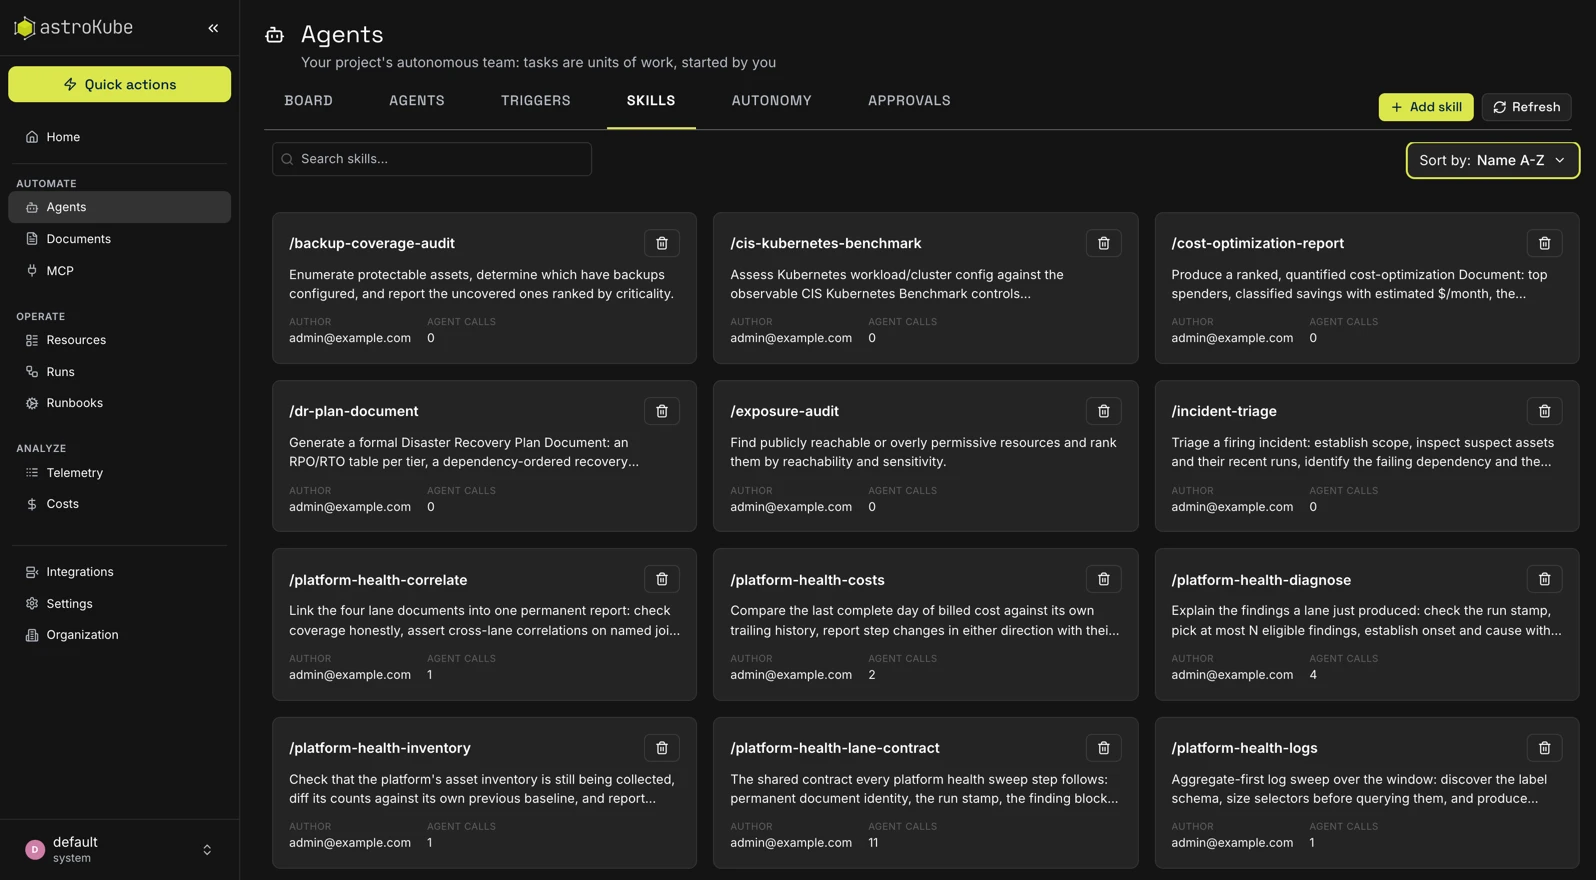Open the /backup-coverage-audit skill title

371,243
